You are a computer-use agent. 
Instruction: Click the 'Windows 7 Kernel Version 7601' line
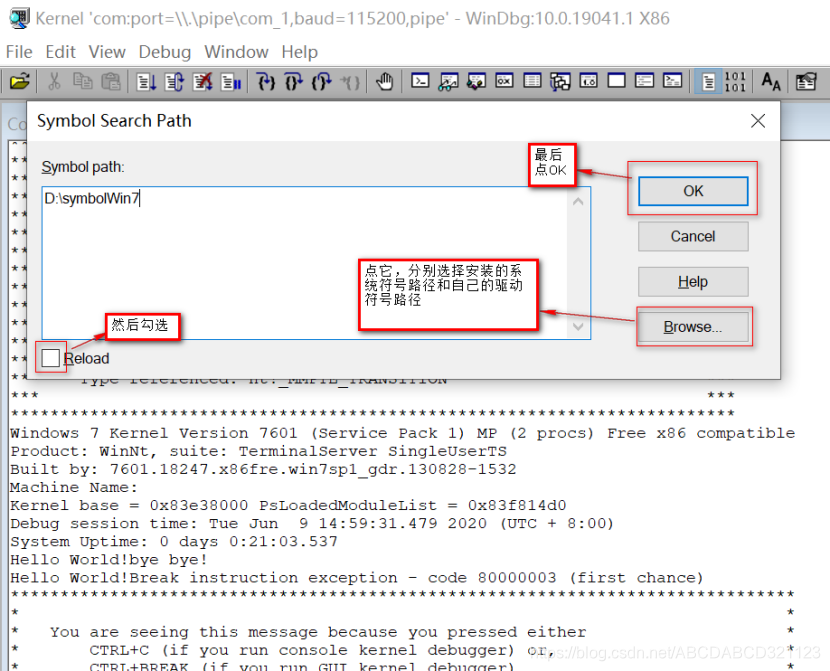tap(402, 433)
